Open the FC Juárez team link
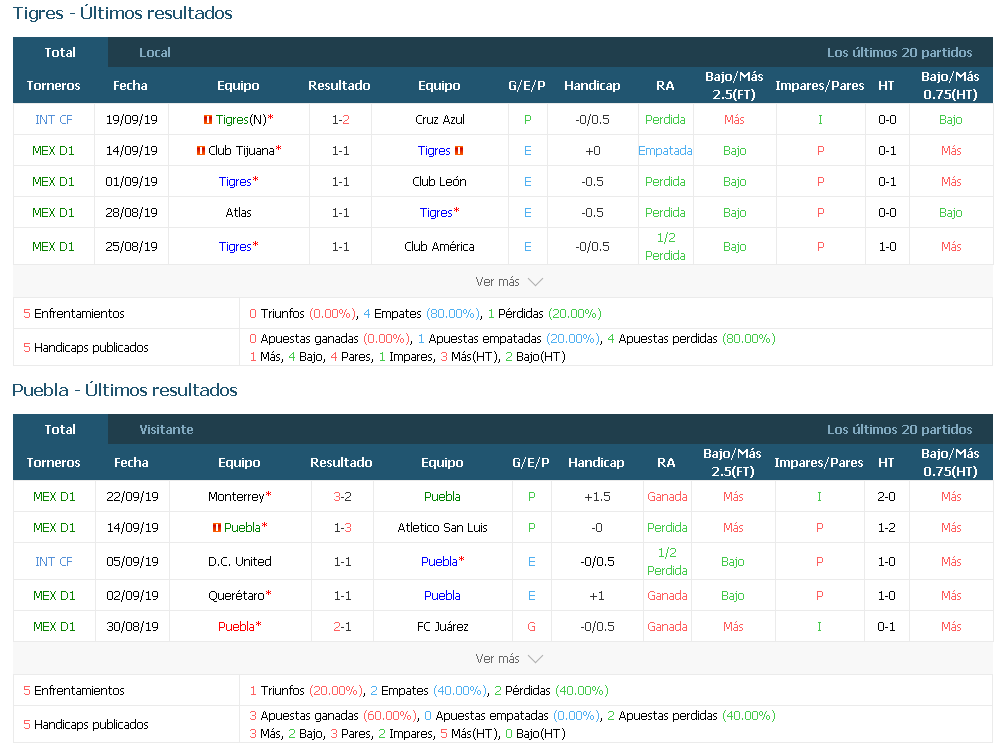Screen dimensions: 1006x751 (x=442, y=627)
